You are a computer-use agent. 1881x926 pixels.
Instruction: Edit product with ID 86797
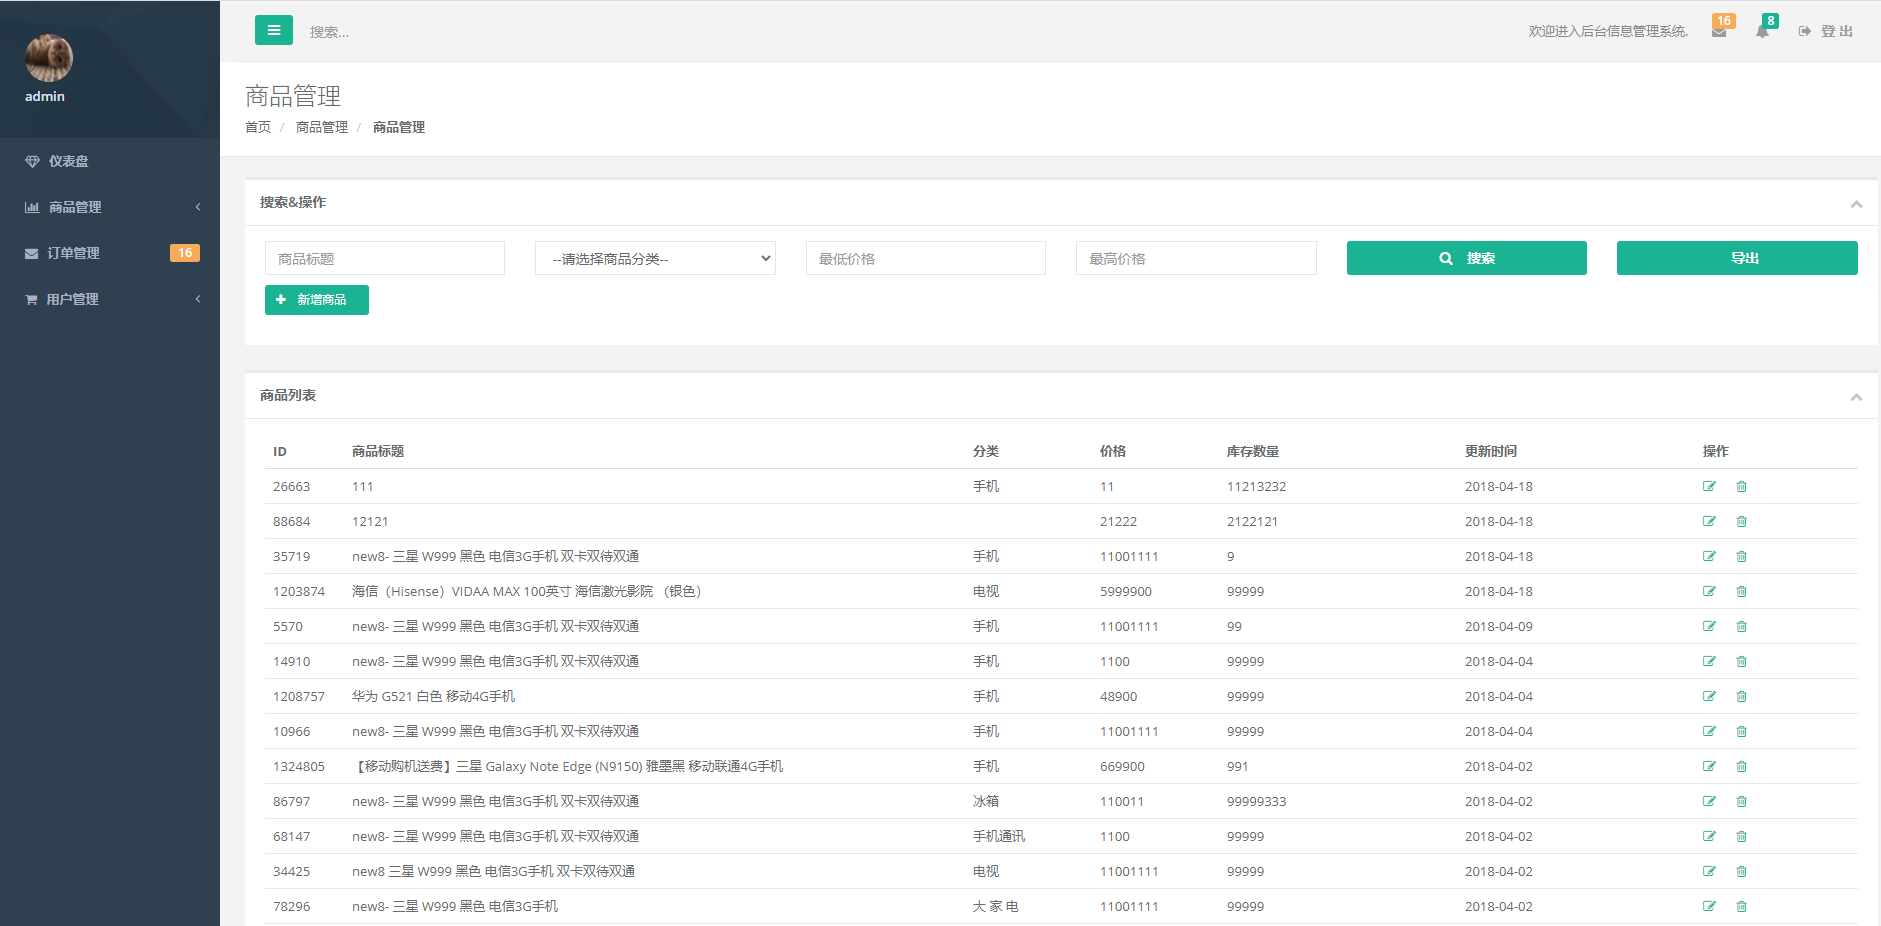point(1709,801)
